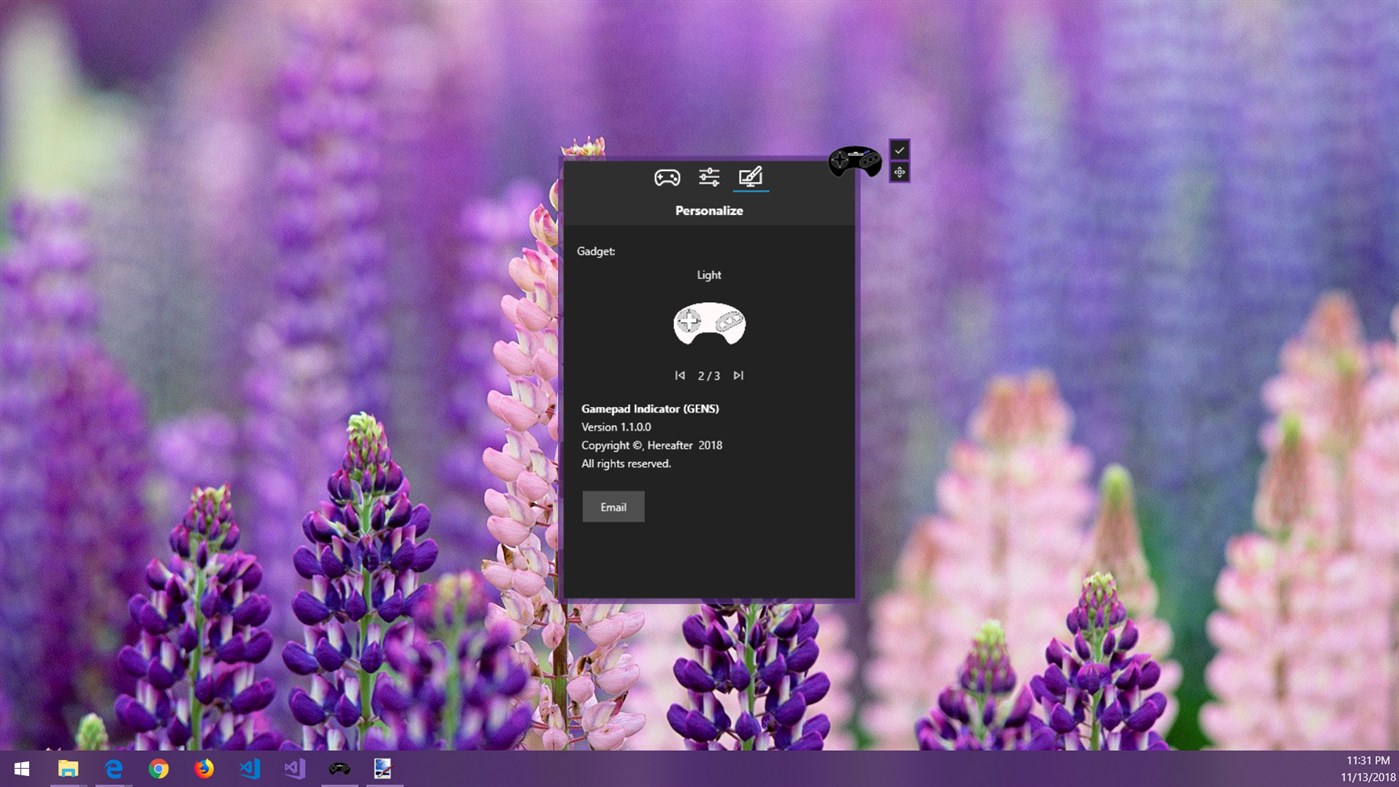Viewport: 1399px width, 787px height.
Task: Click the Gamepad Indicator taskbar icon
Action: tap(339, 768)
